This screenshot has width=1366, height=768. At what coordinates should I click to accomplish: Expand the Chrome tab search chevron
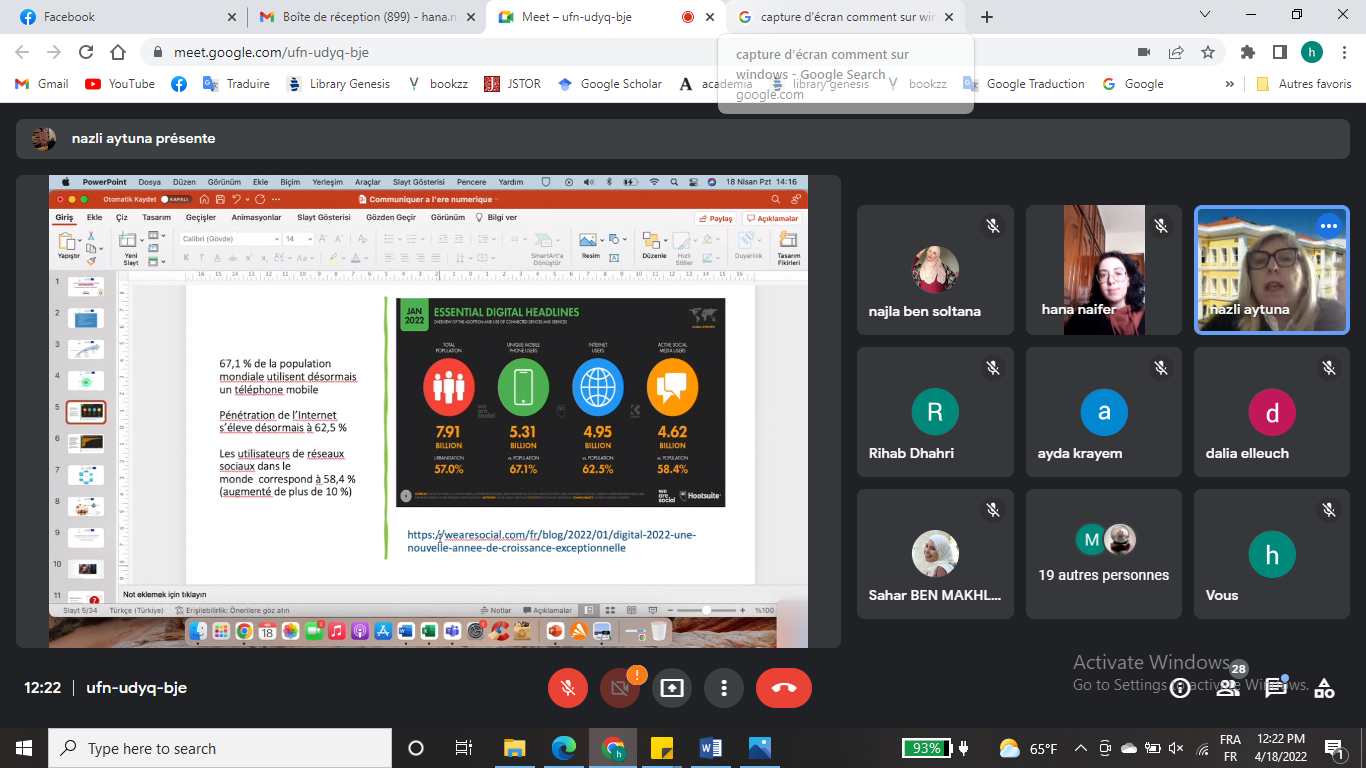(1203, 15)
